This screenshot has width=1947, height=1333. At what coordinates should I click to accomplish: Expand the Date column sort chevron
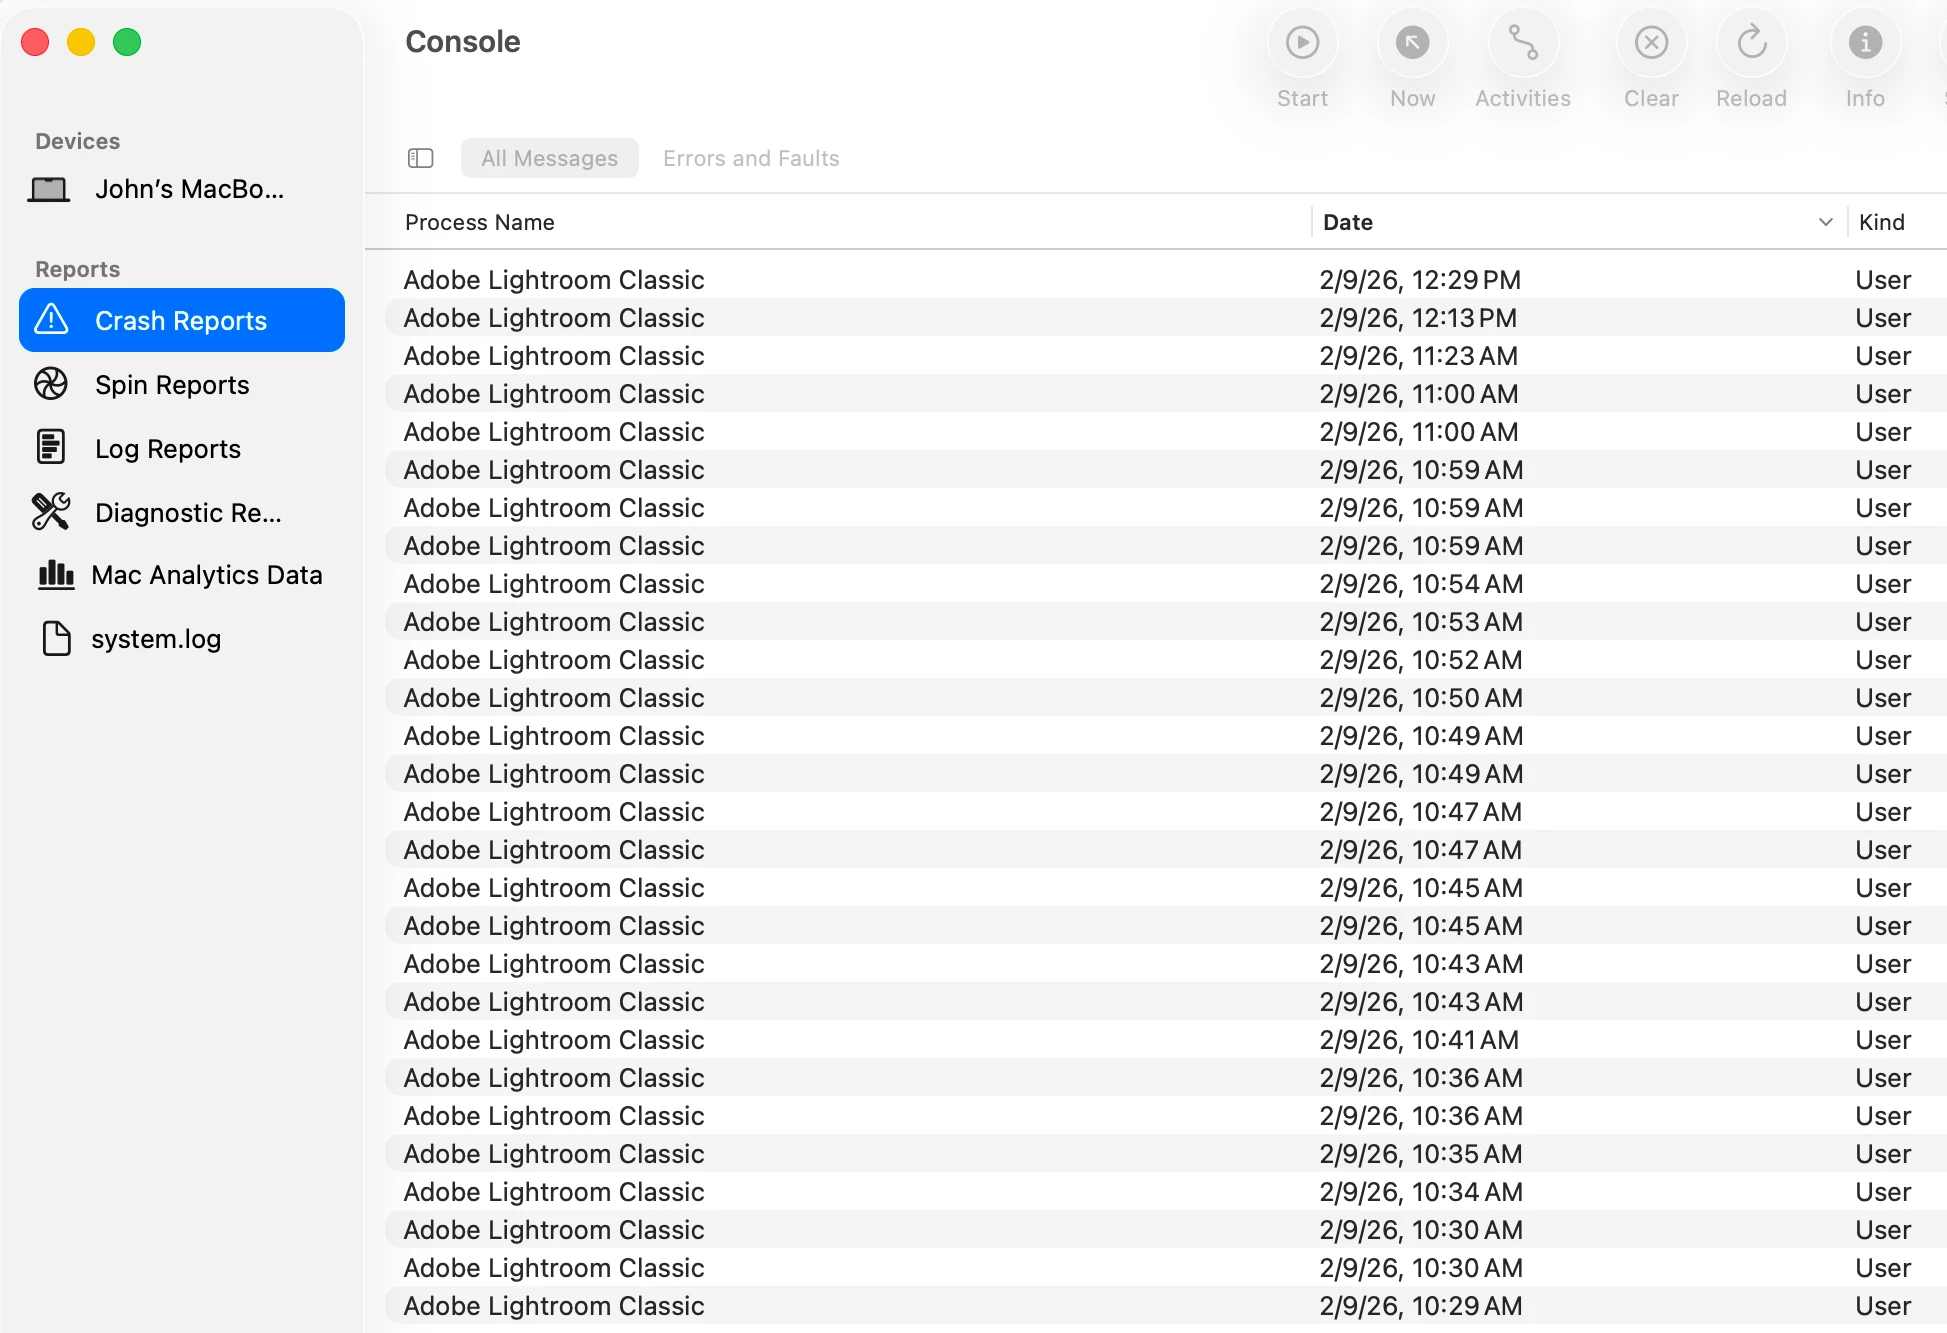[1825, 222]
